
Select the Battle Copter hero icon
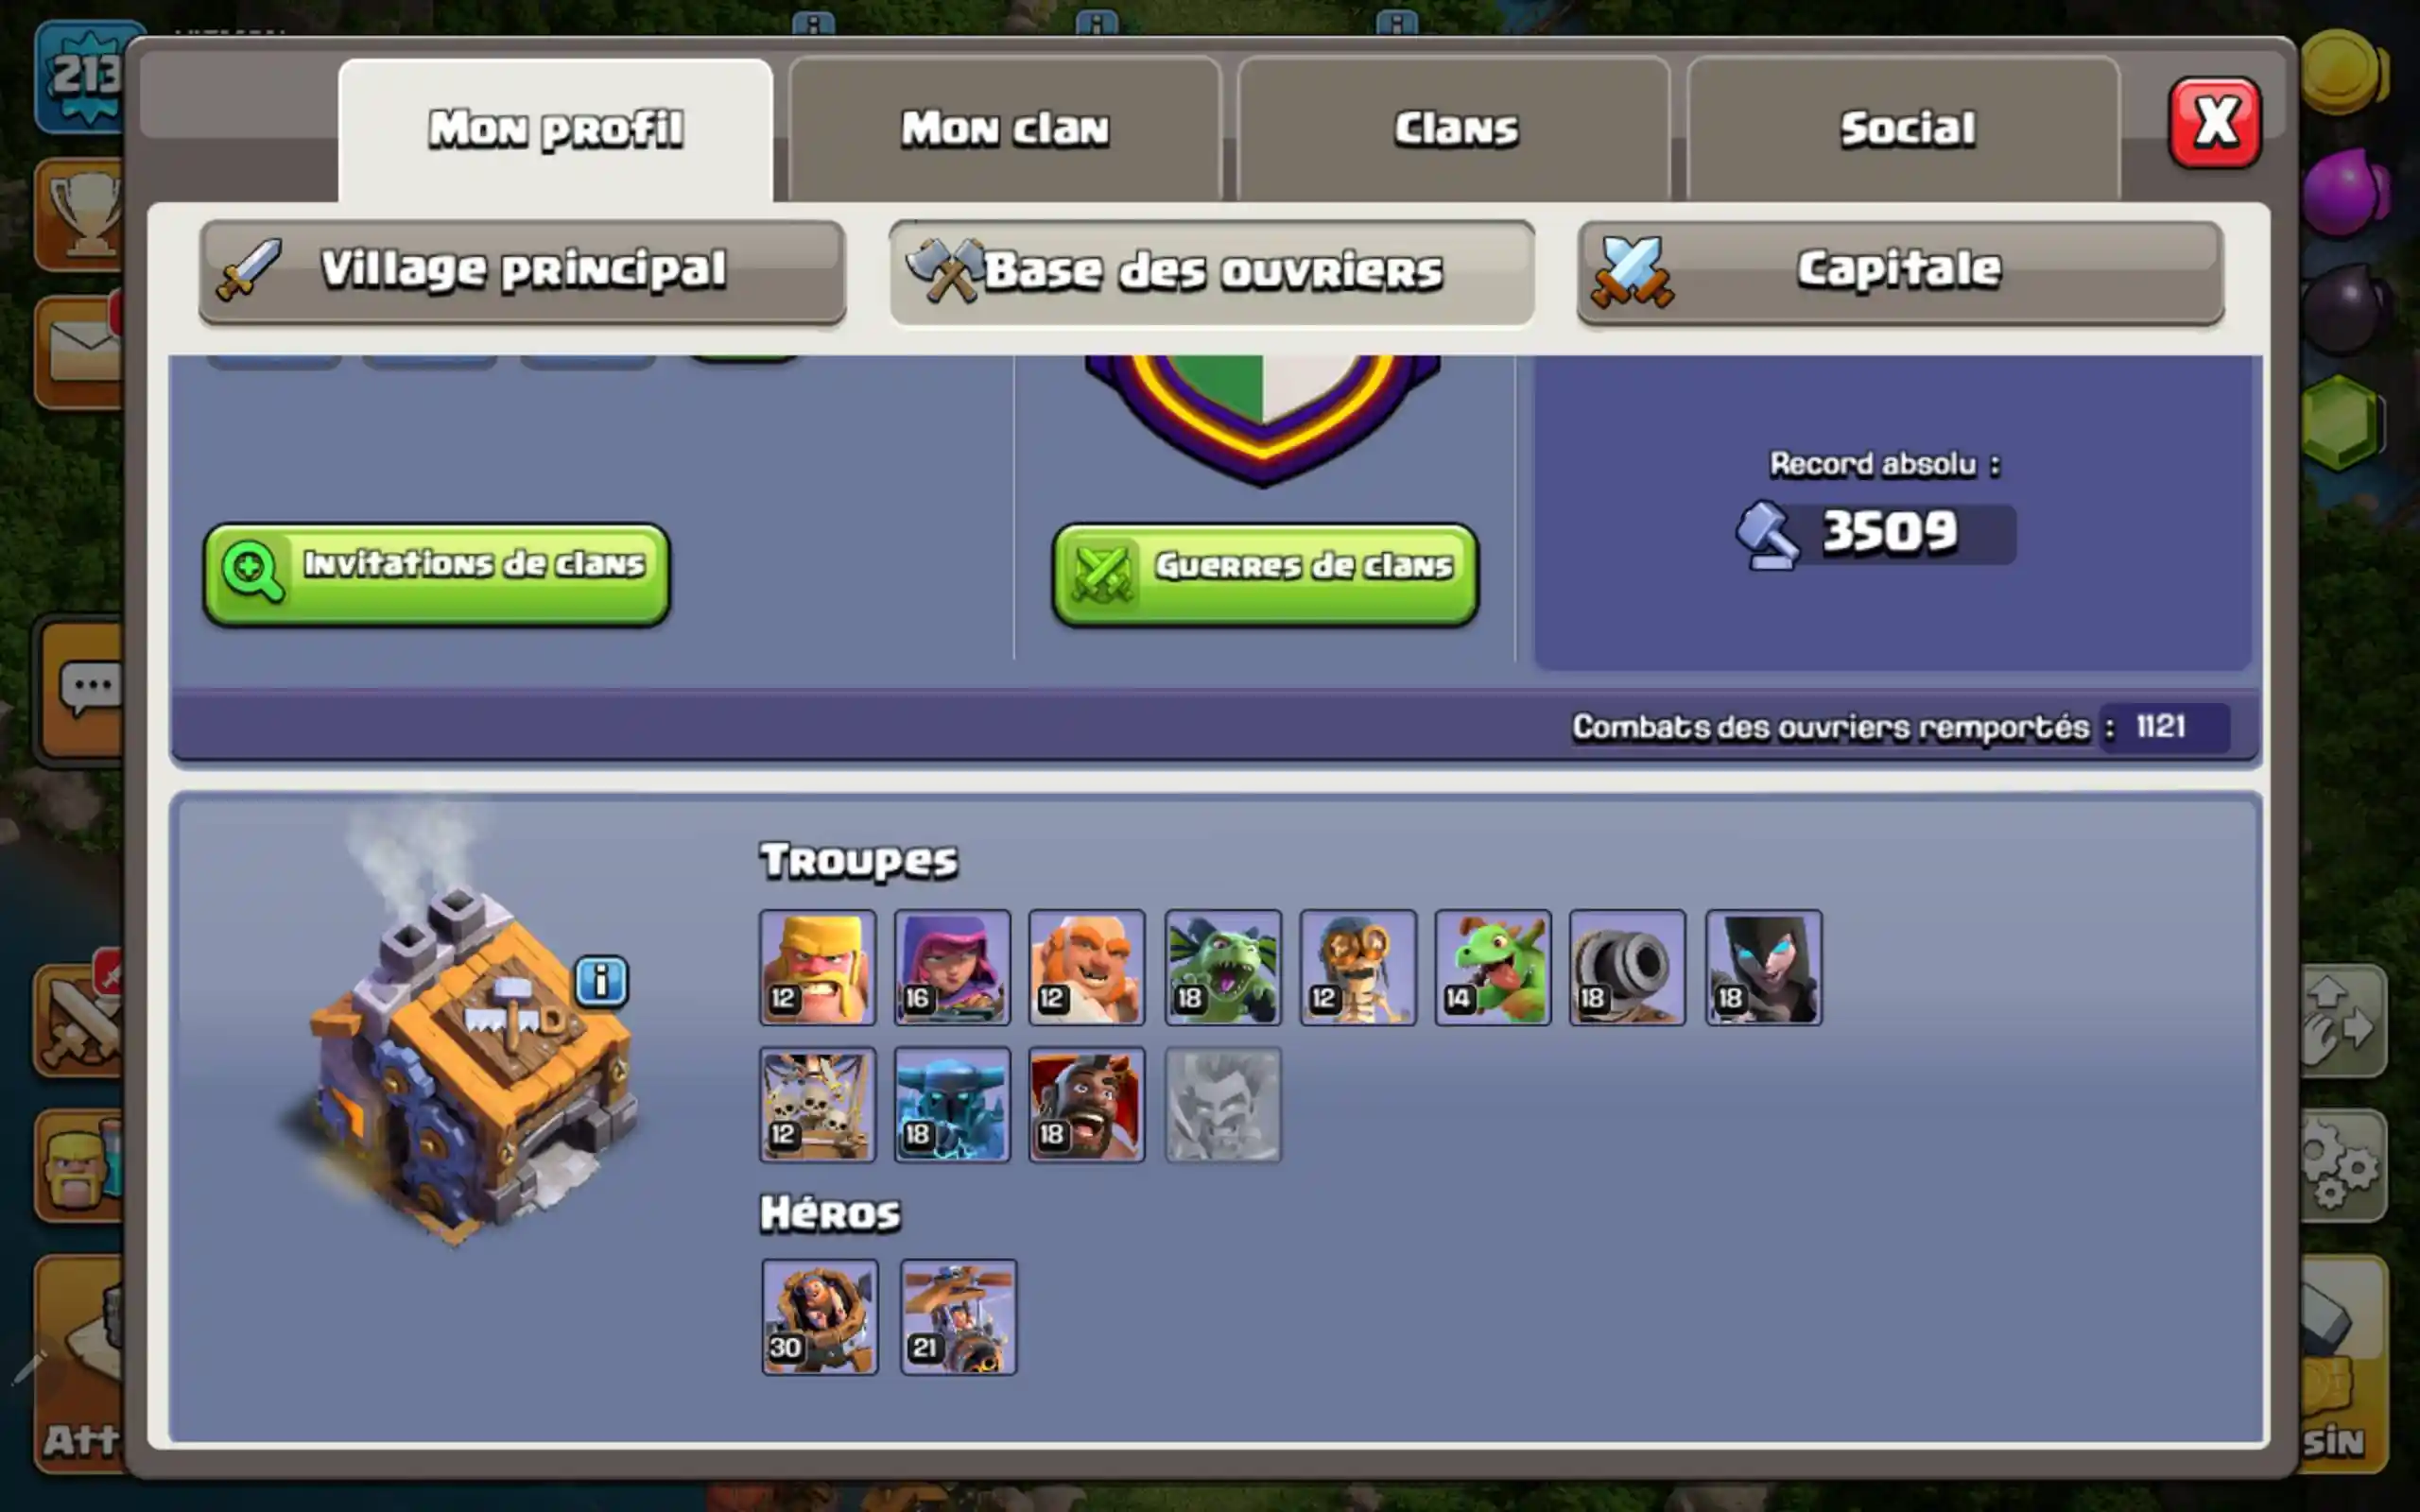(958, 1316)
